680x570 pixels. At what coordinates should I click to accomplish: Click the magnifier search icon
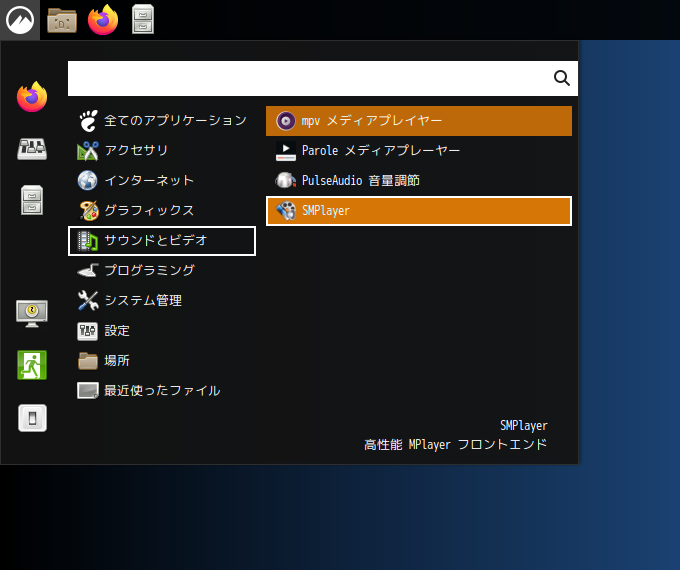(562, 78)
